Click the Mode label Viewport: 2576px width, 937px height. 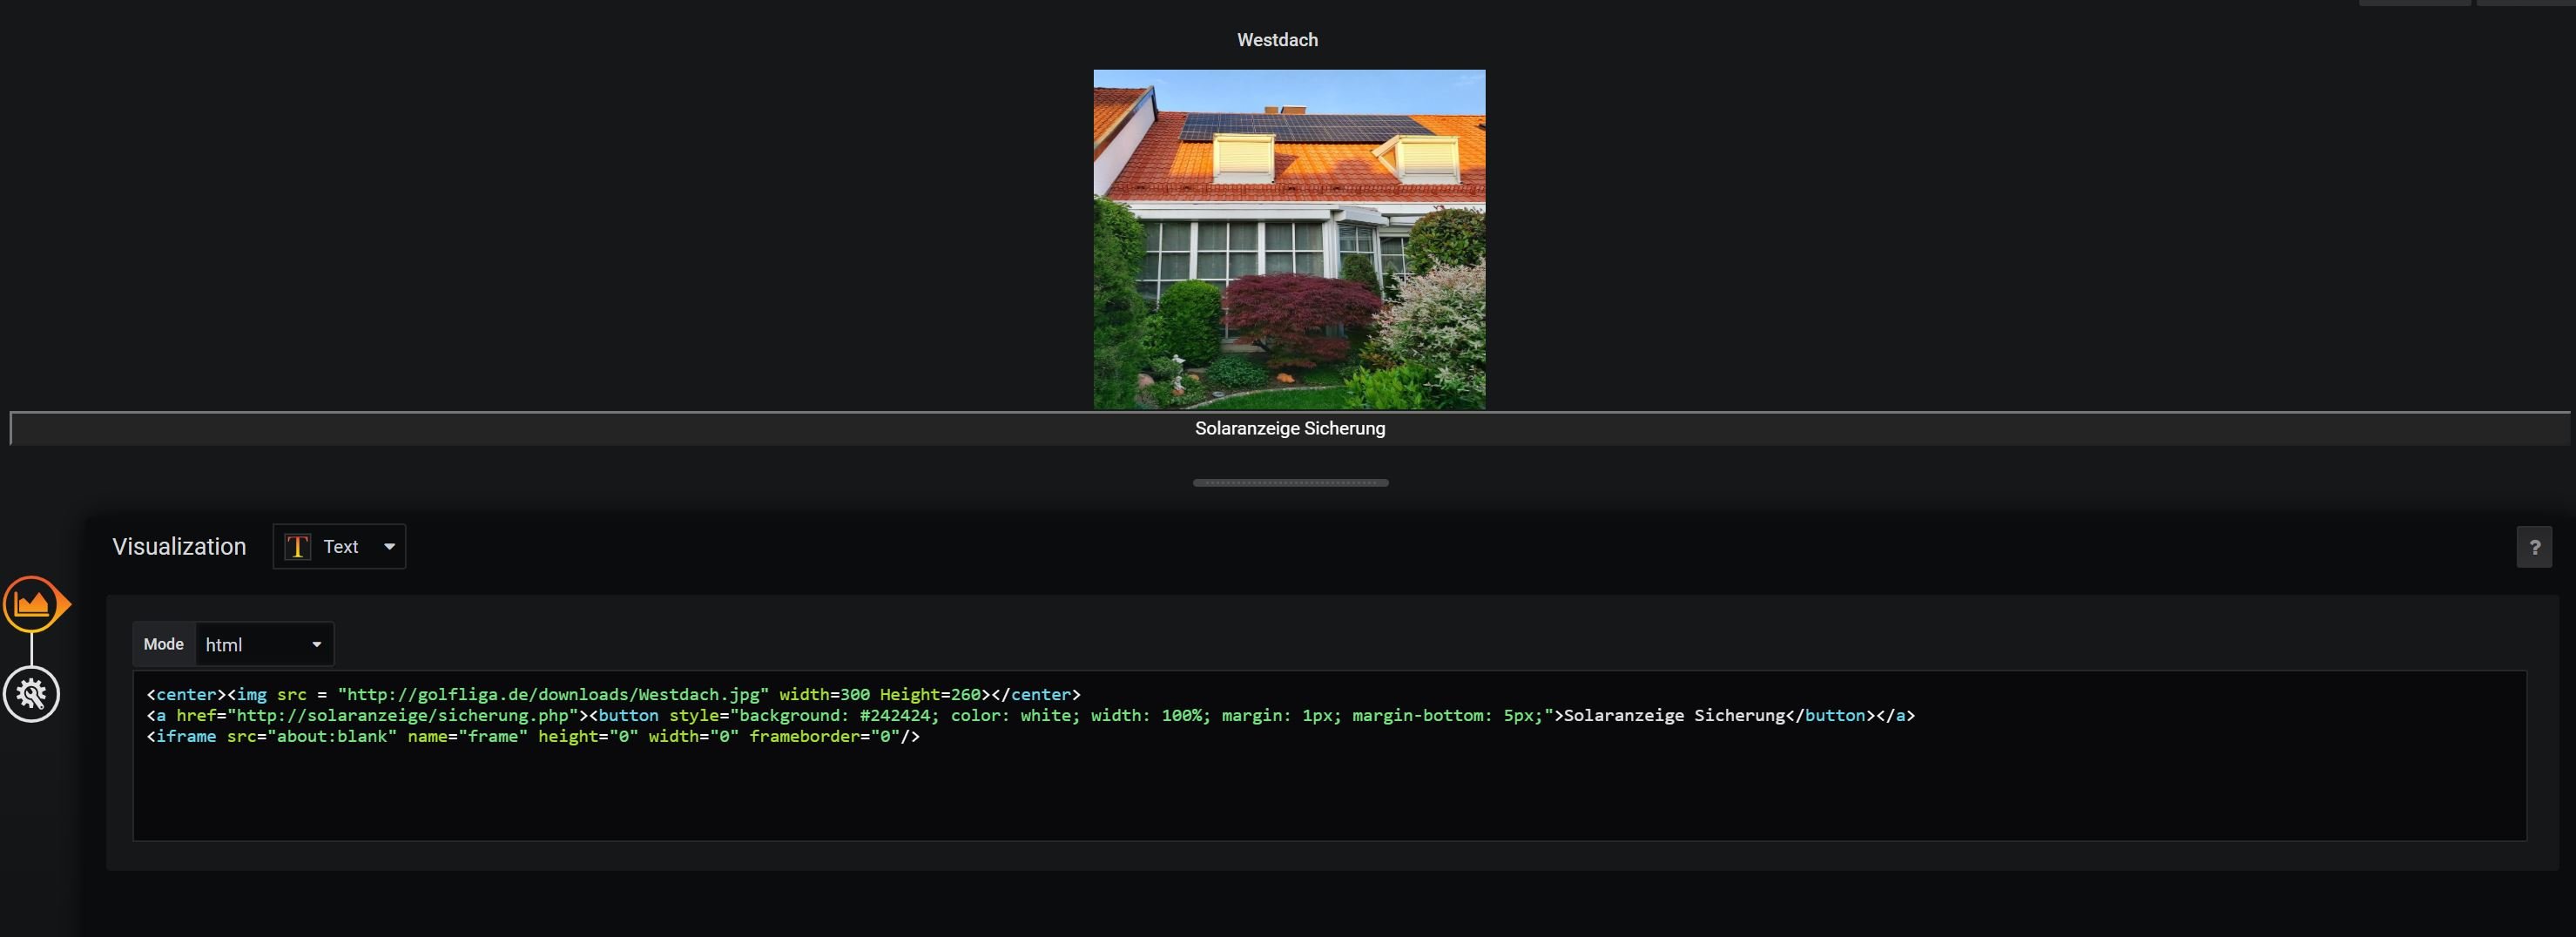(x=163, y=645)
